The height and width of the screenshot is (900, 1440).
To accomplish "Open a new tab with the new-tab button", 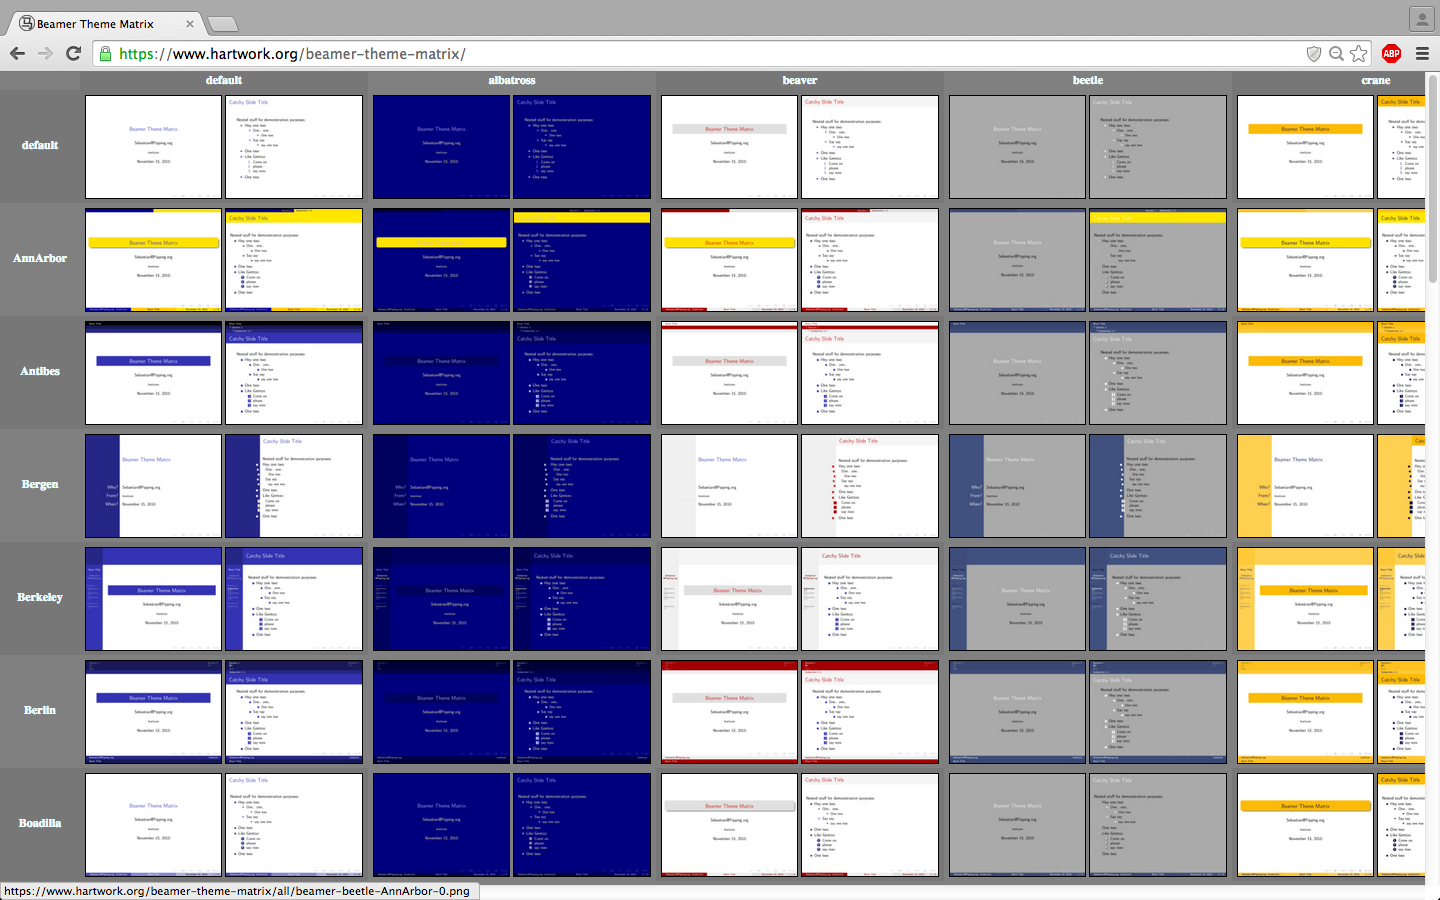I will point(221,24).
